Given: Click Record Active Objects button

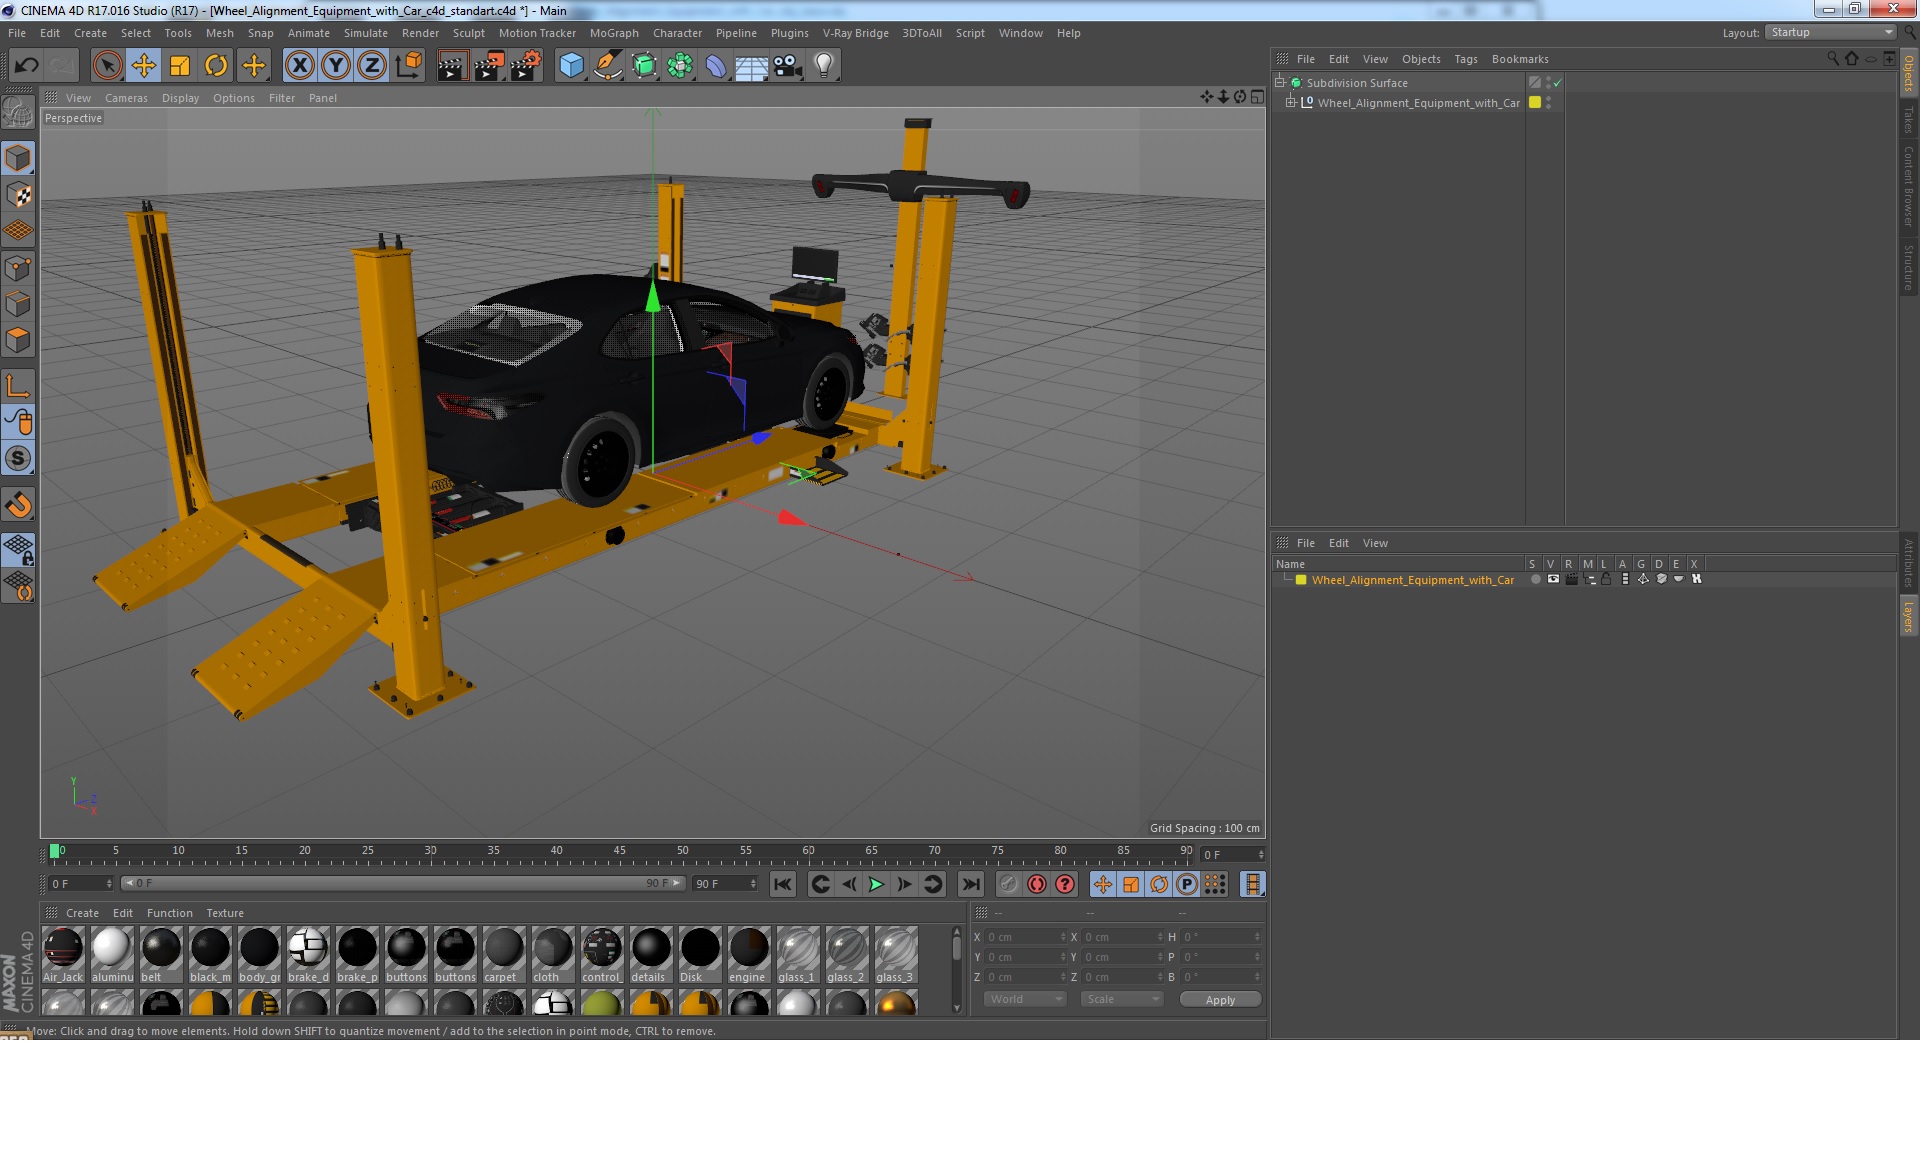Looking at the screenshot, I should pos(1009,884).
